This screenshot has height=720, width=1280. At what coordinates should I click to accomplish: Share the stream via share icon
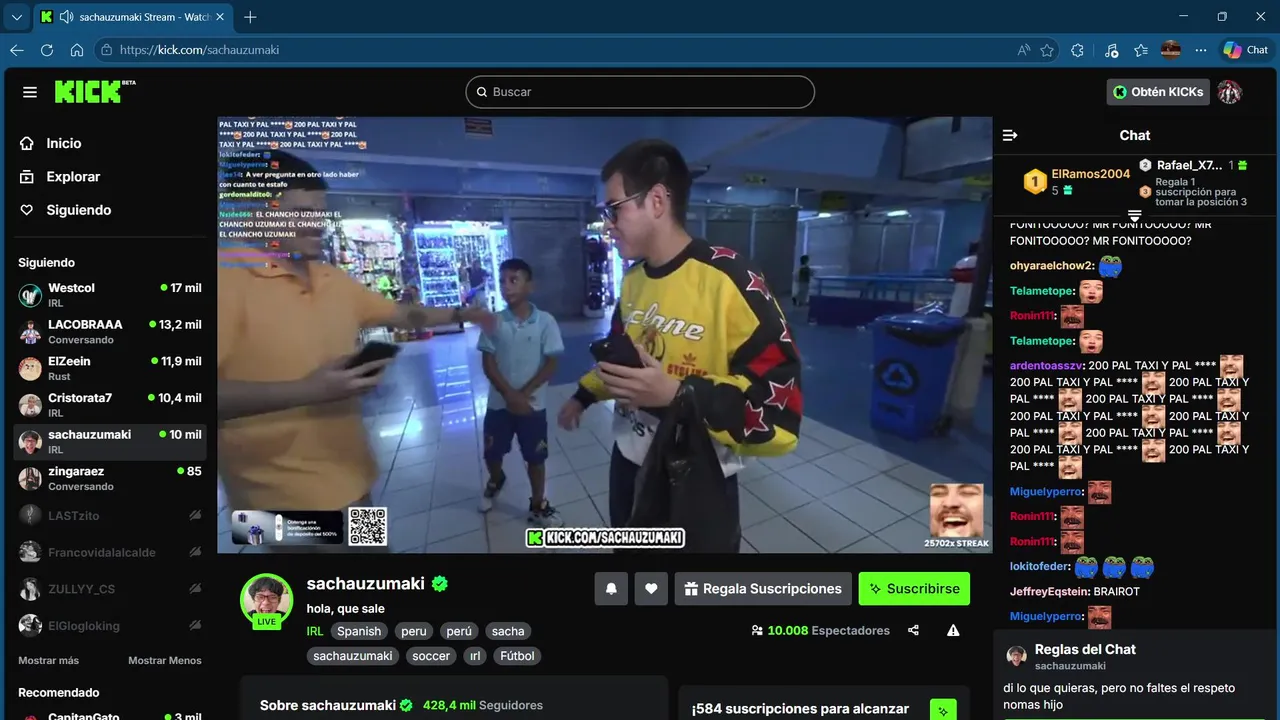[913, 630]
